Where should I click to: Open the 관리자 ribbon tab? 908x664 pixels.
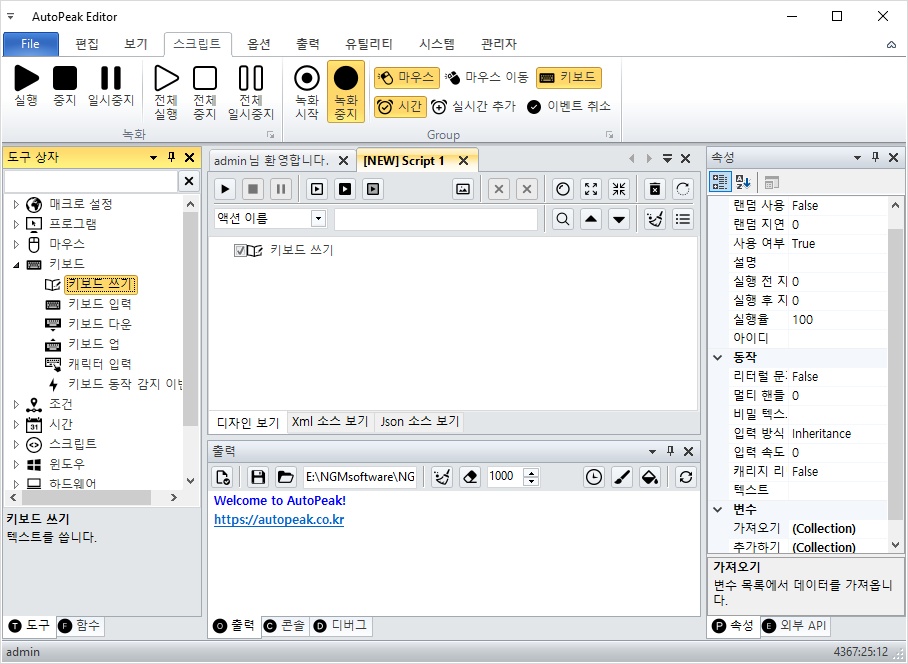pyautogui.click(x=499, y=44)
